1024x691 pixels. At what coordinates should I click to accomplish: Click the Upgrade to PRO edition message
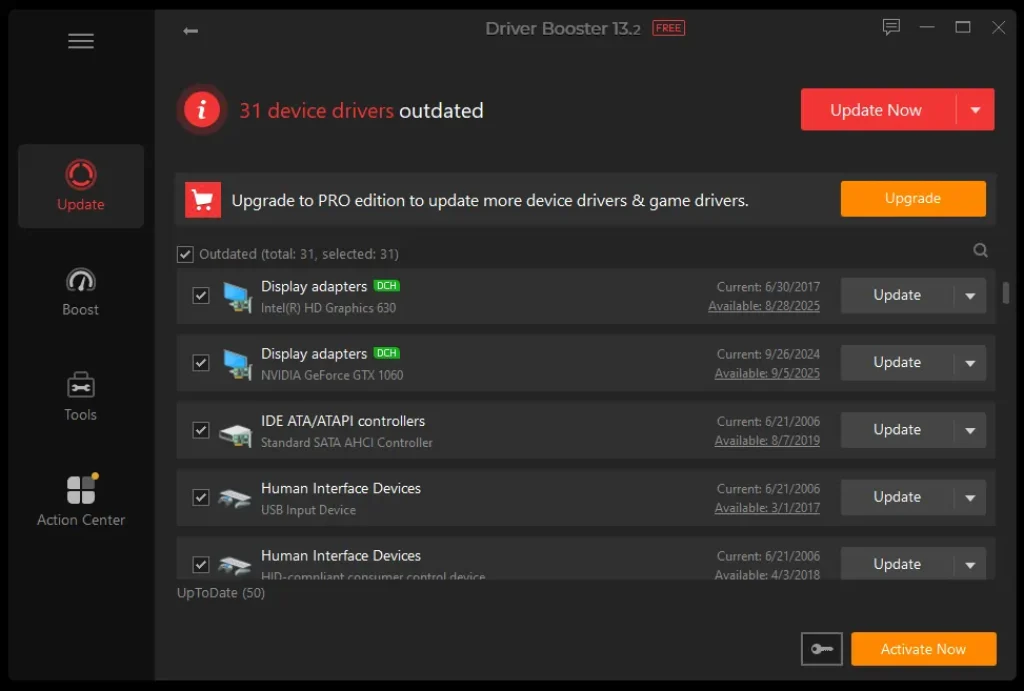coord(490,201)
